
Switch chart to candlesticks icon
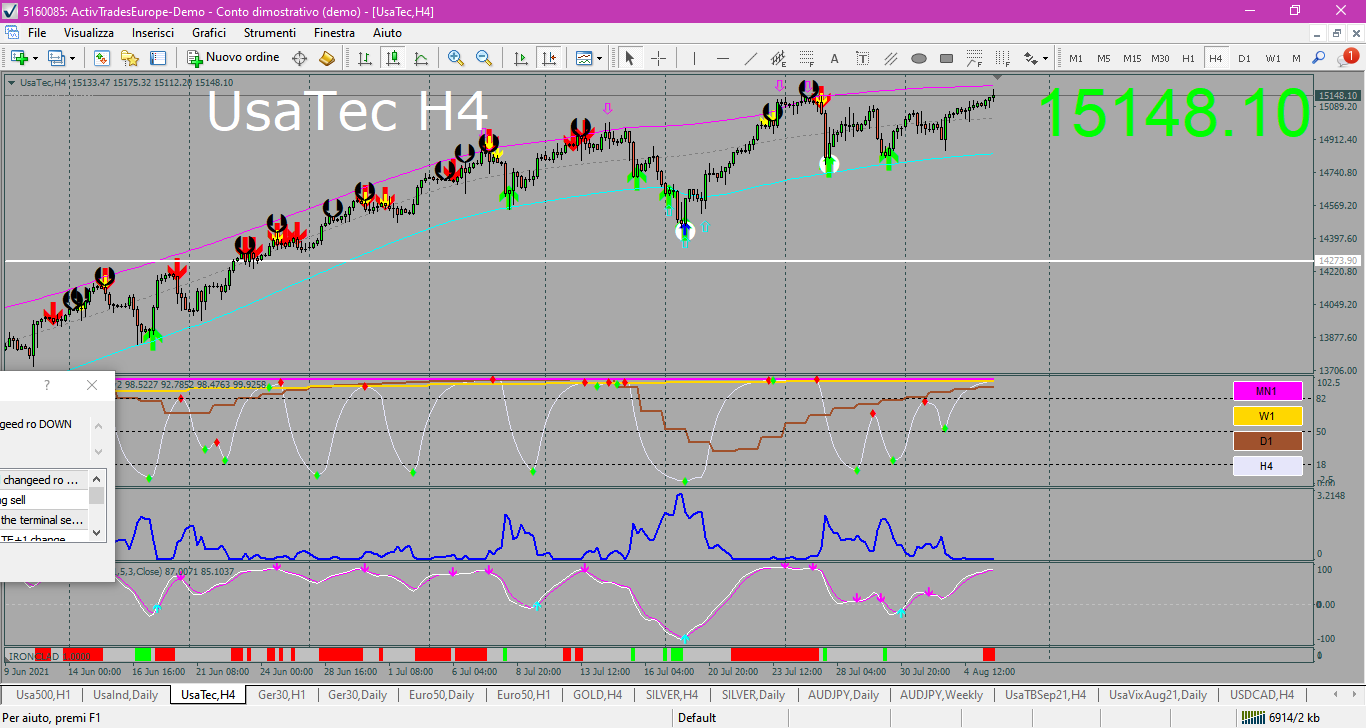[393, 58]
